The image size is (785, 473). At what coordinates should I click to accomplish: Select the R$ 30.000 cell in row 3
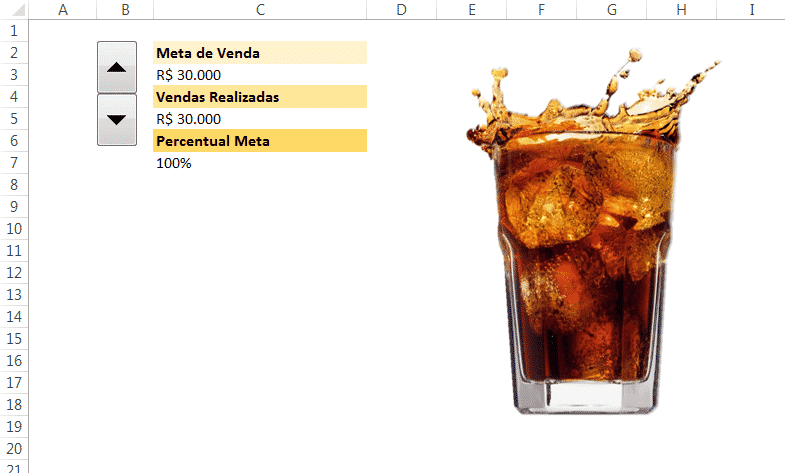click(260, 75)
